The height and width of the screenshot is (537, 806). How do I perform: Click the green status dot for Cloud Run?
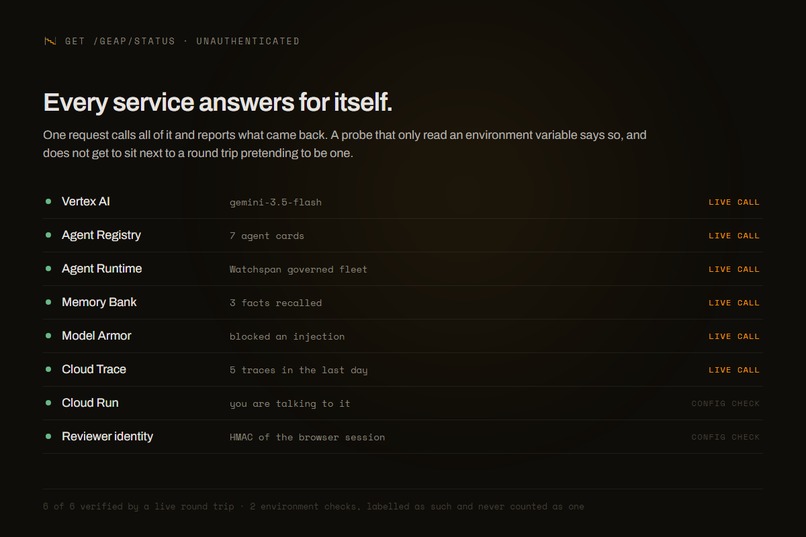tap(48, 403)
